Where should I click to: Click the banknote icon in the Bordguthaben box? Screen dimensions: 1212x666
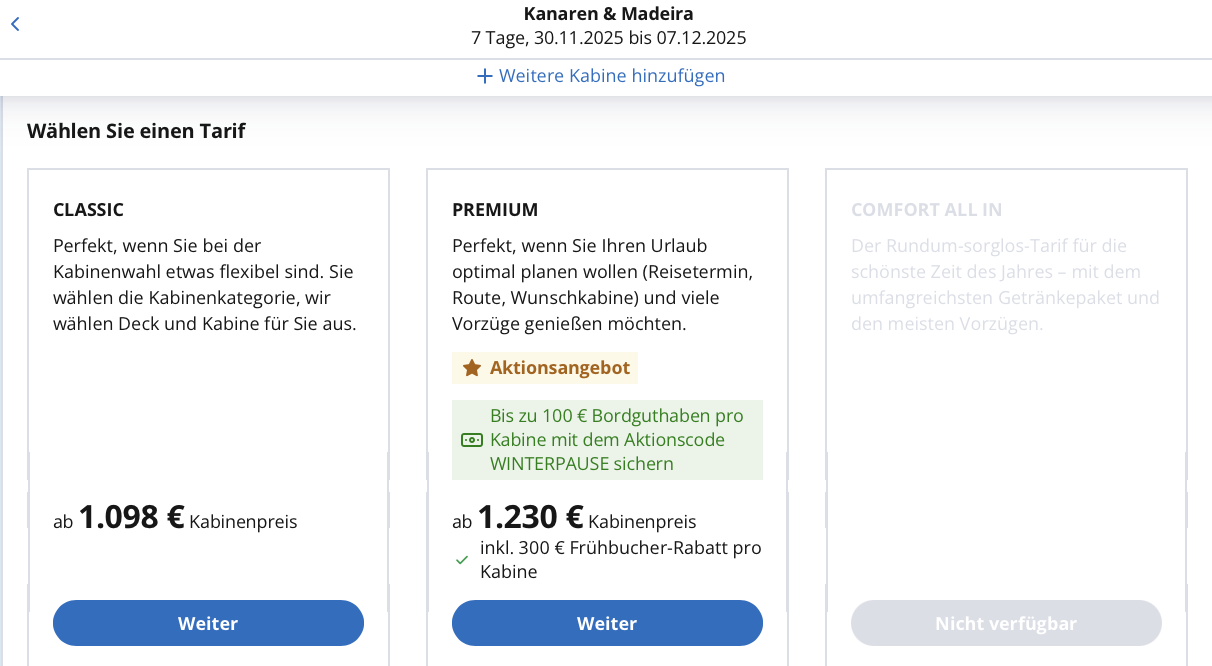click(x=471, y=440)
